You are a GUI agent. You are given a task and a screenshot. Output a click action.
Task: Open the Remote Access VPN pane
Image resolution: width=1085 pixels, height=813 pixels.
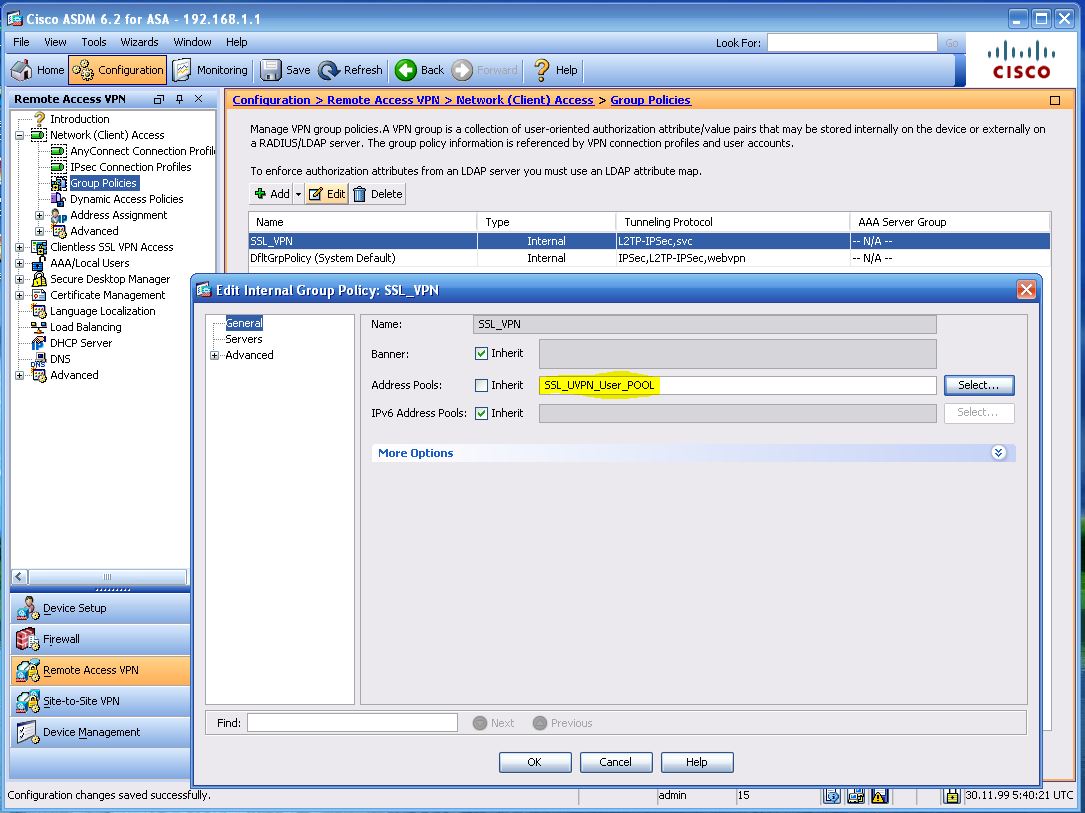coord(100,670)
